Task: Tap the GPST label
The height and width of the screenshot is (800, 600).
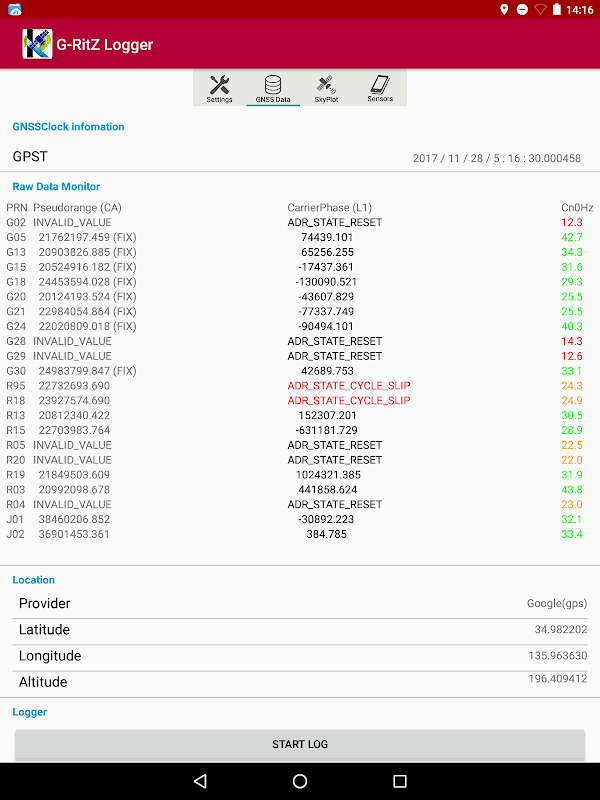Action: [x=30, y=157]
